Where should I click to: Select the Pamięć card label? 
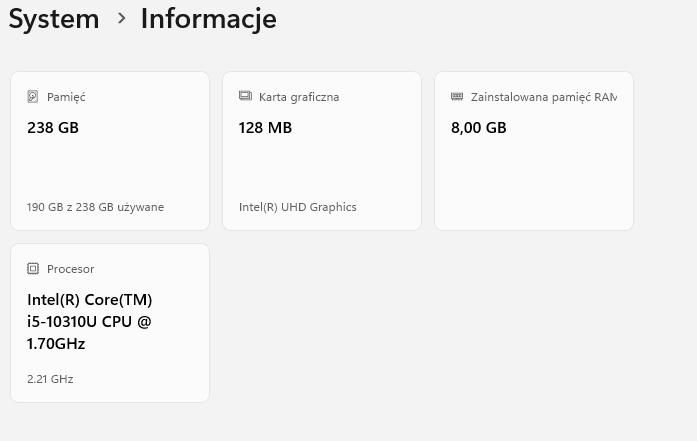coord(66,97)
